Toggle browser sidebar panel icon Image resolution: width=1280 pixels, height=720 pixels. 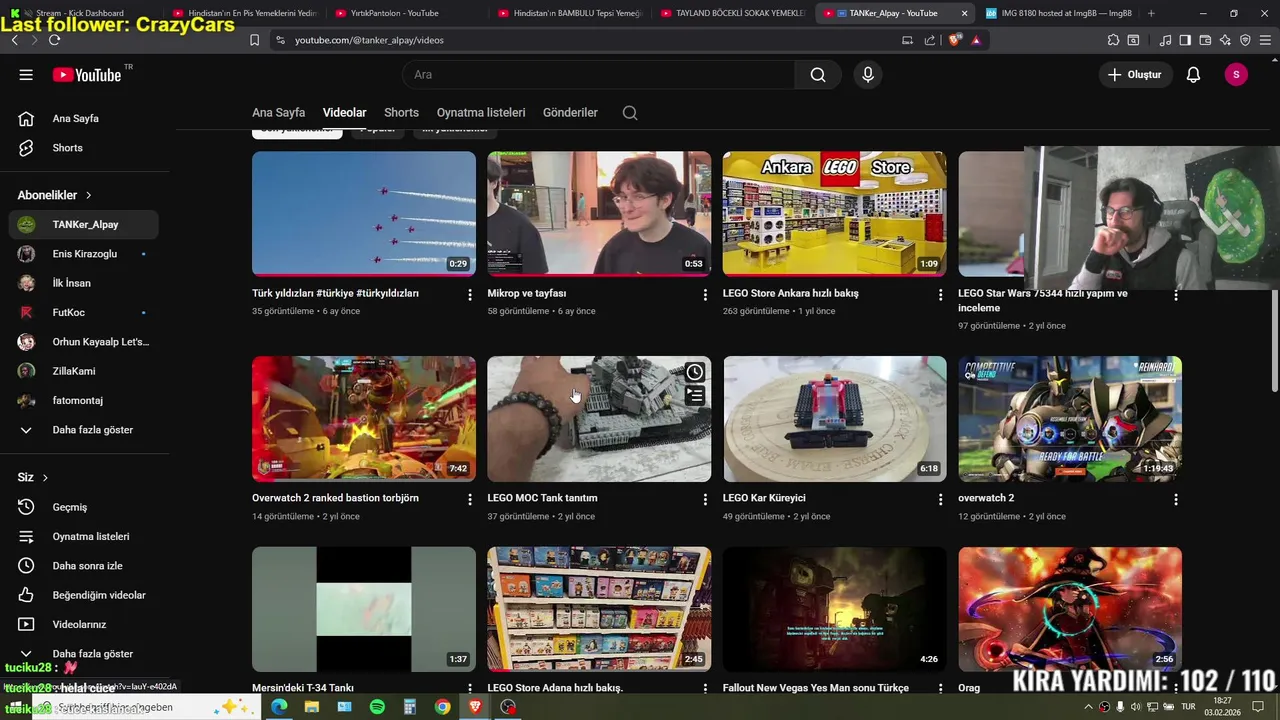coord(1185,40)
